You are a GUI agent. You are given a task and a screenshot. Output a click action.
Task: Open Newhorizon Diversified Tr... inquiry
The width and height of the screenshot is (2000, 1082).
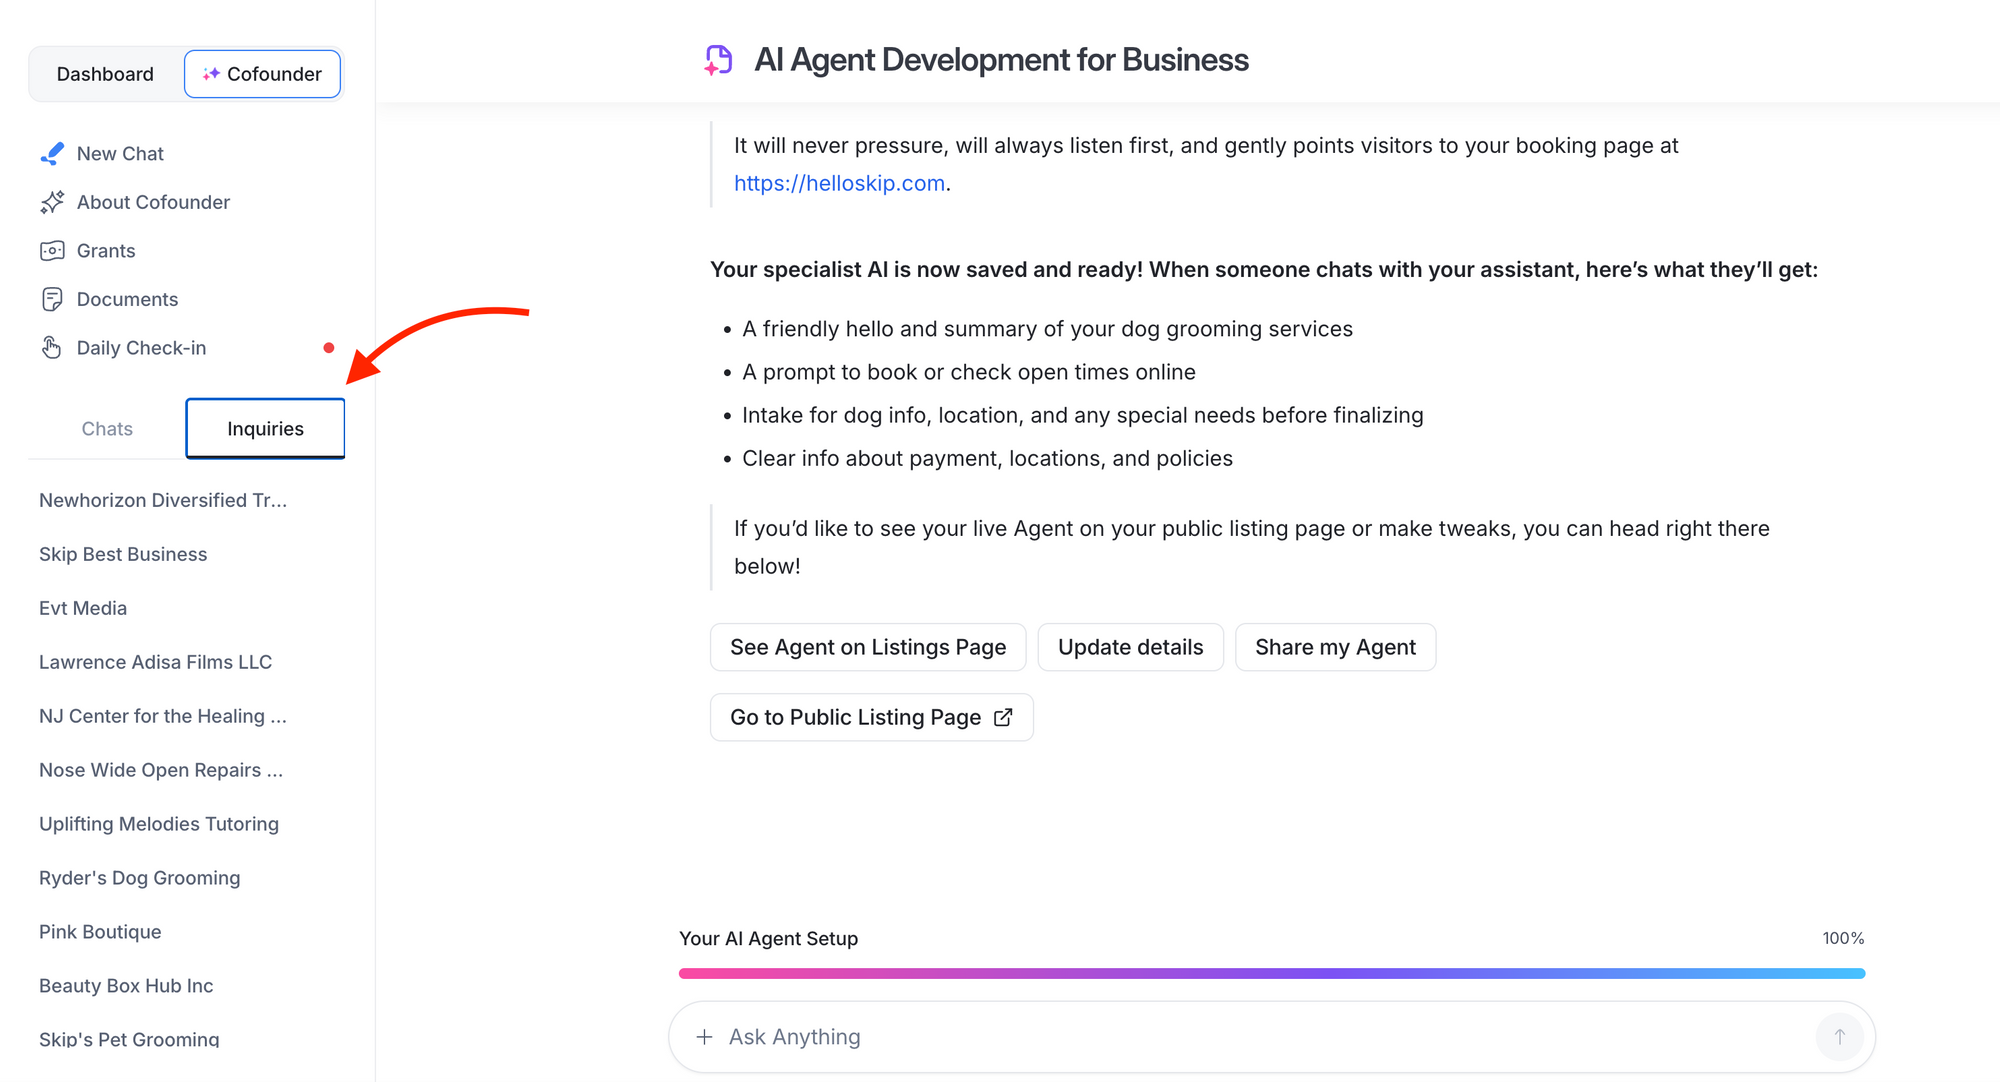(163, 500)
